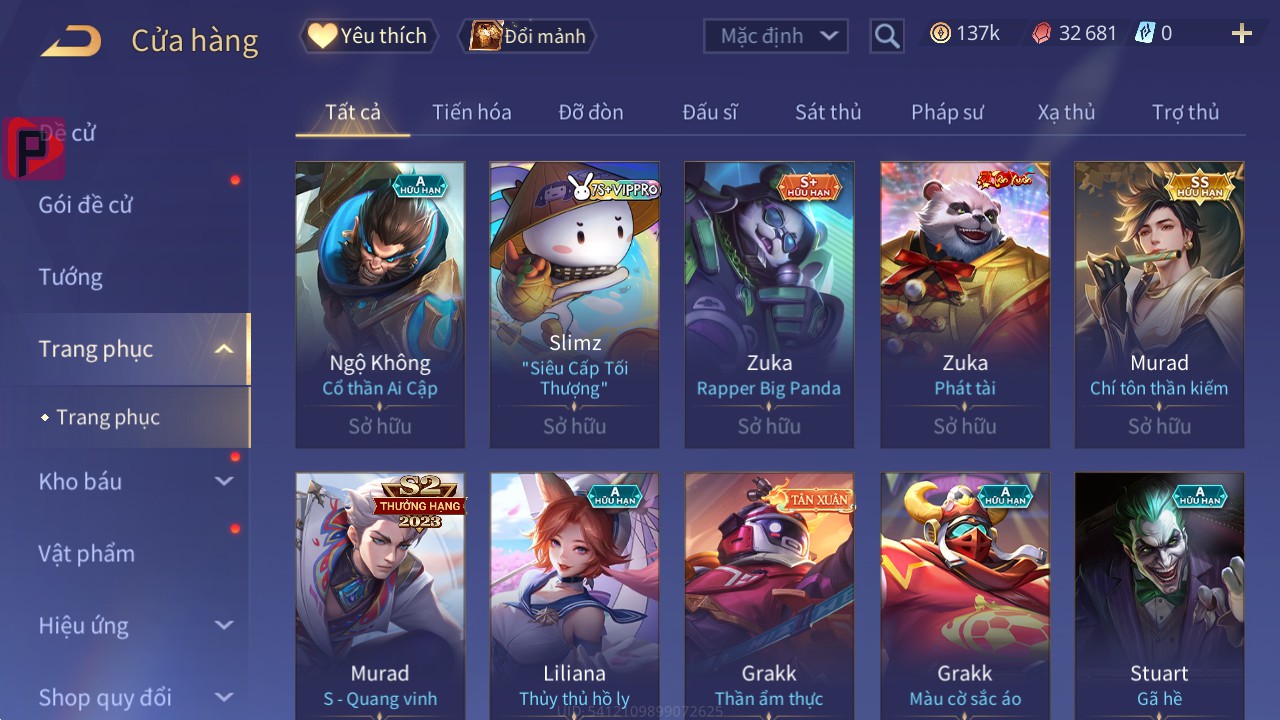Expand the Kho báu sidebar section

[x=224, y=481]
